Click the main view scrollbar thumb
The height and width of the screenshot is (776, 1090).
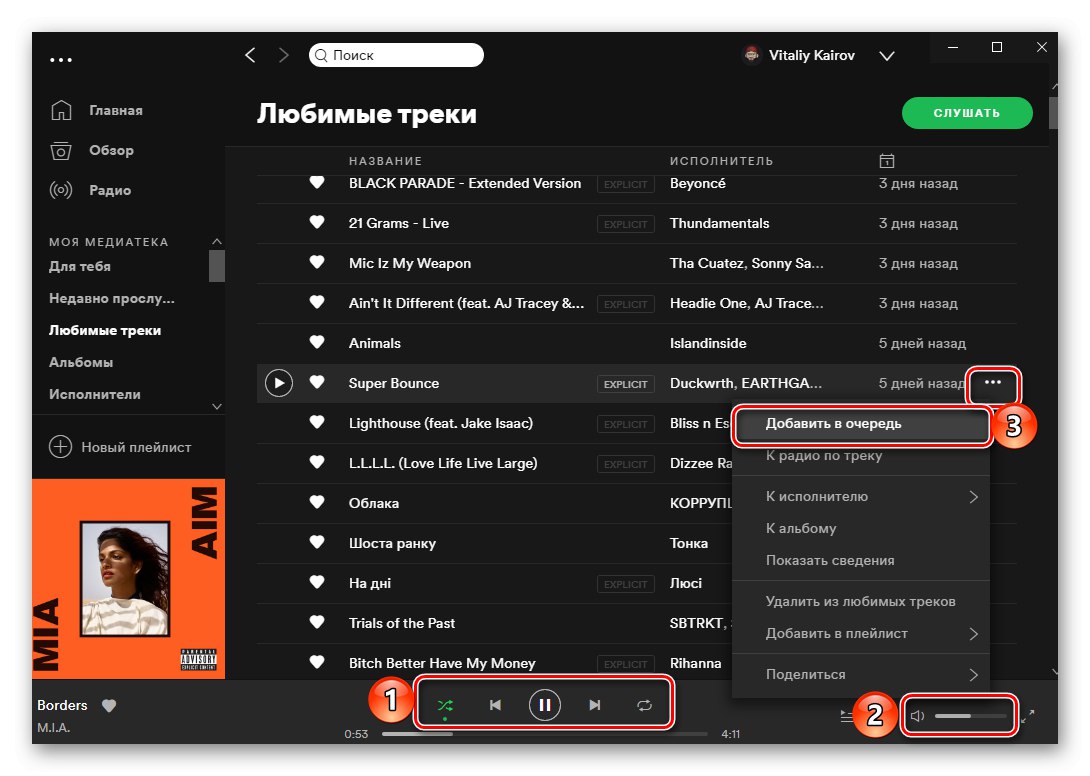tap(1052, 113)
